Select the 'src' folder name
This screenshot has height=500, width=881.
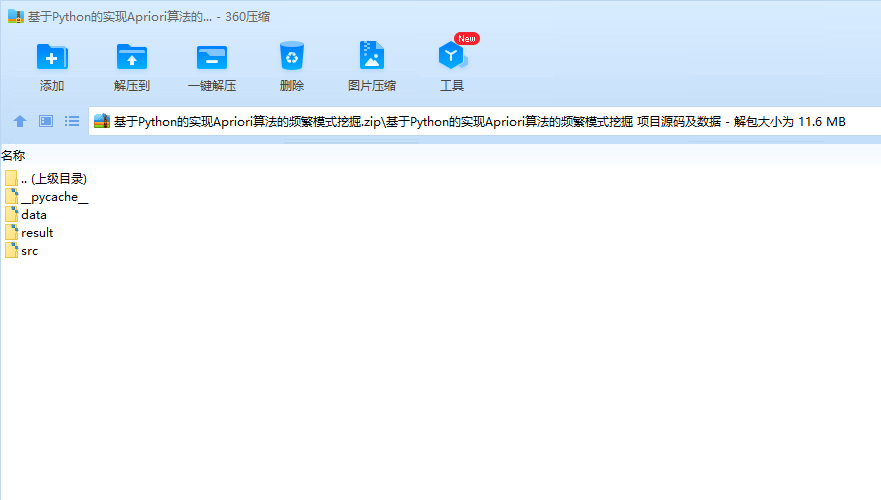(x=29, y=251)
